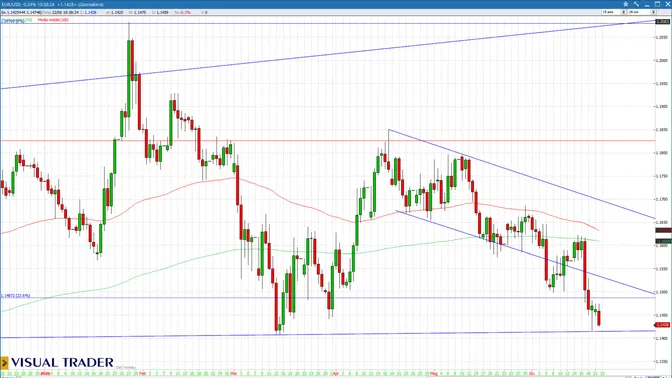Image resolution: width=672 pixels, height=378 pixels.
Task: Click the 'Apr' month label on date axis
Action: pos(336,374)
